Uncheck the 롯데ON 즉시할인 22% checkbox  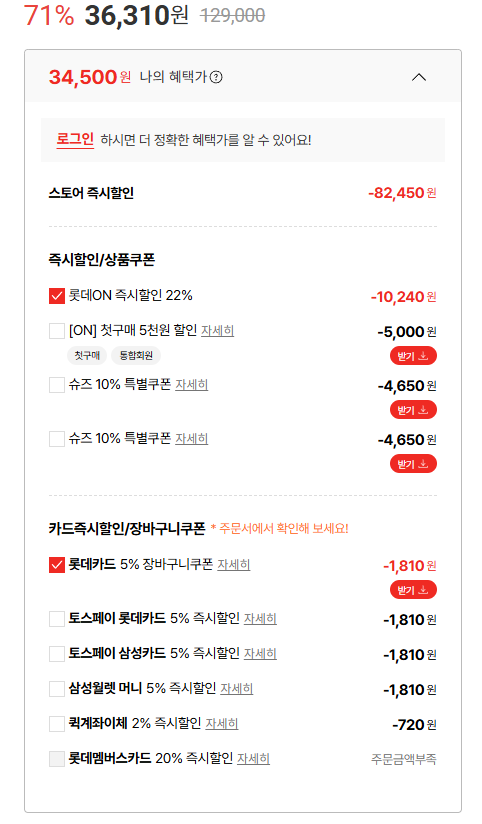[x=57, y=296]
